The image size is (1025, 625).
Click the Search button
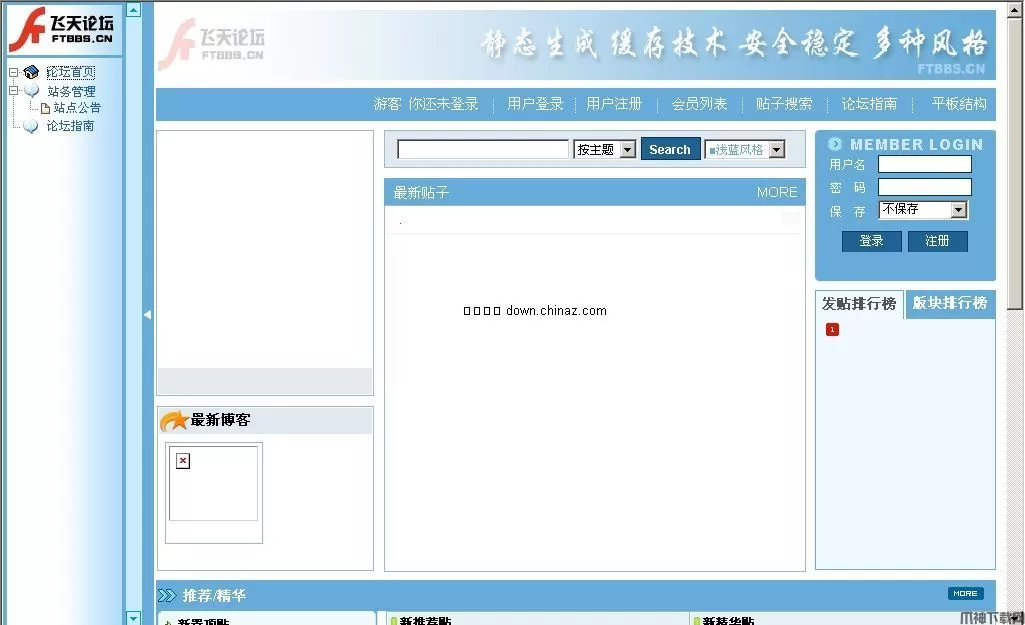click(669, 149)
